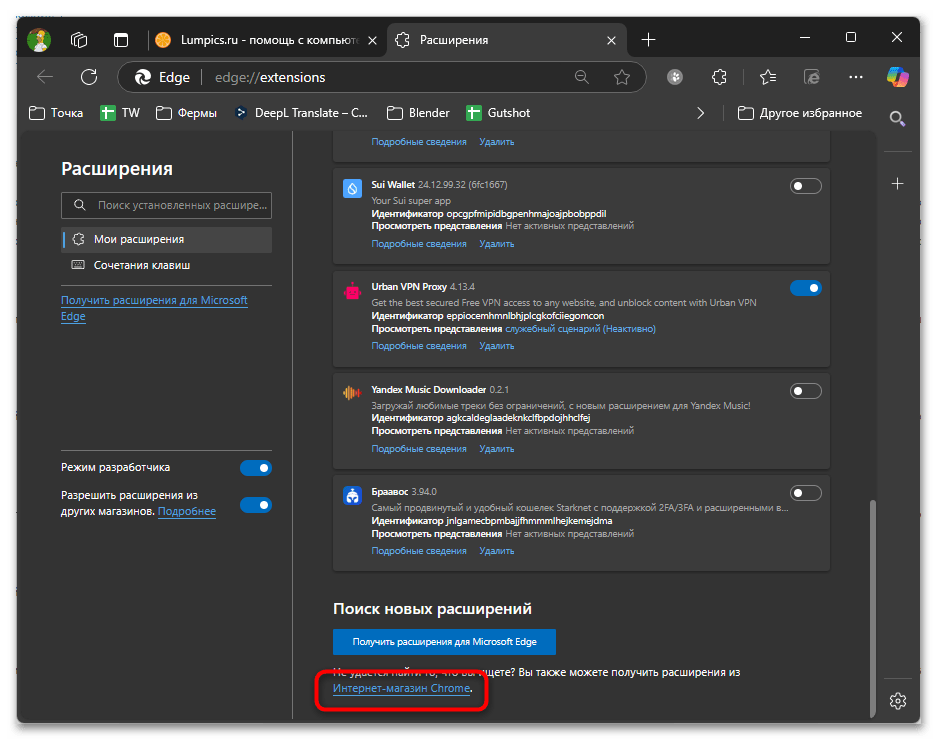The image size is (937, 740).
Task: Add a sidebar app with the plus
Action: [897, 184]
